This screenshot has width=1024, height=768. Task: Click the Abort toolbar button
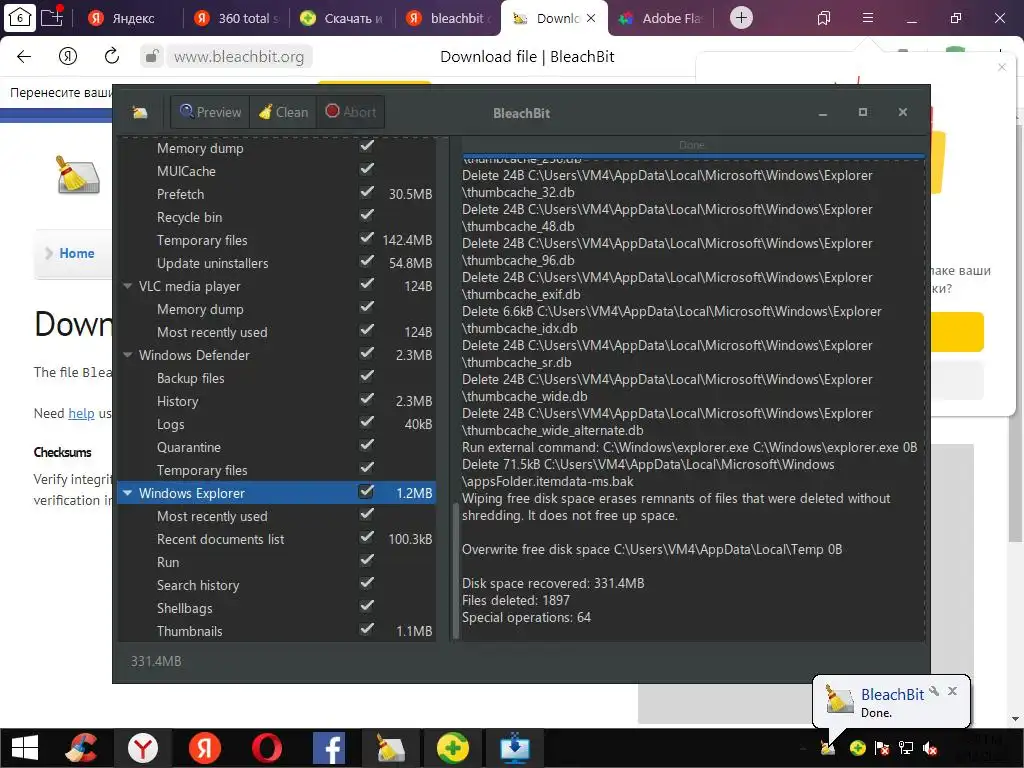[x=351, y=112]
